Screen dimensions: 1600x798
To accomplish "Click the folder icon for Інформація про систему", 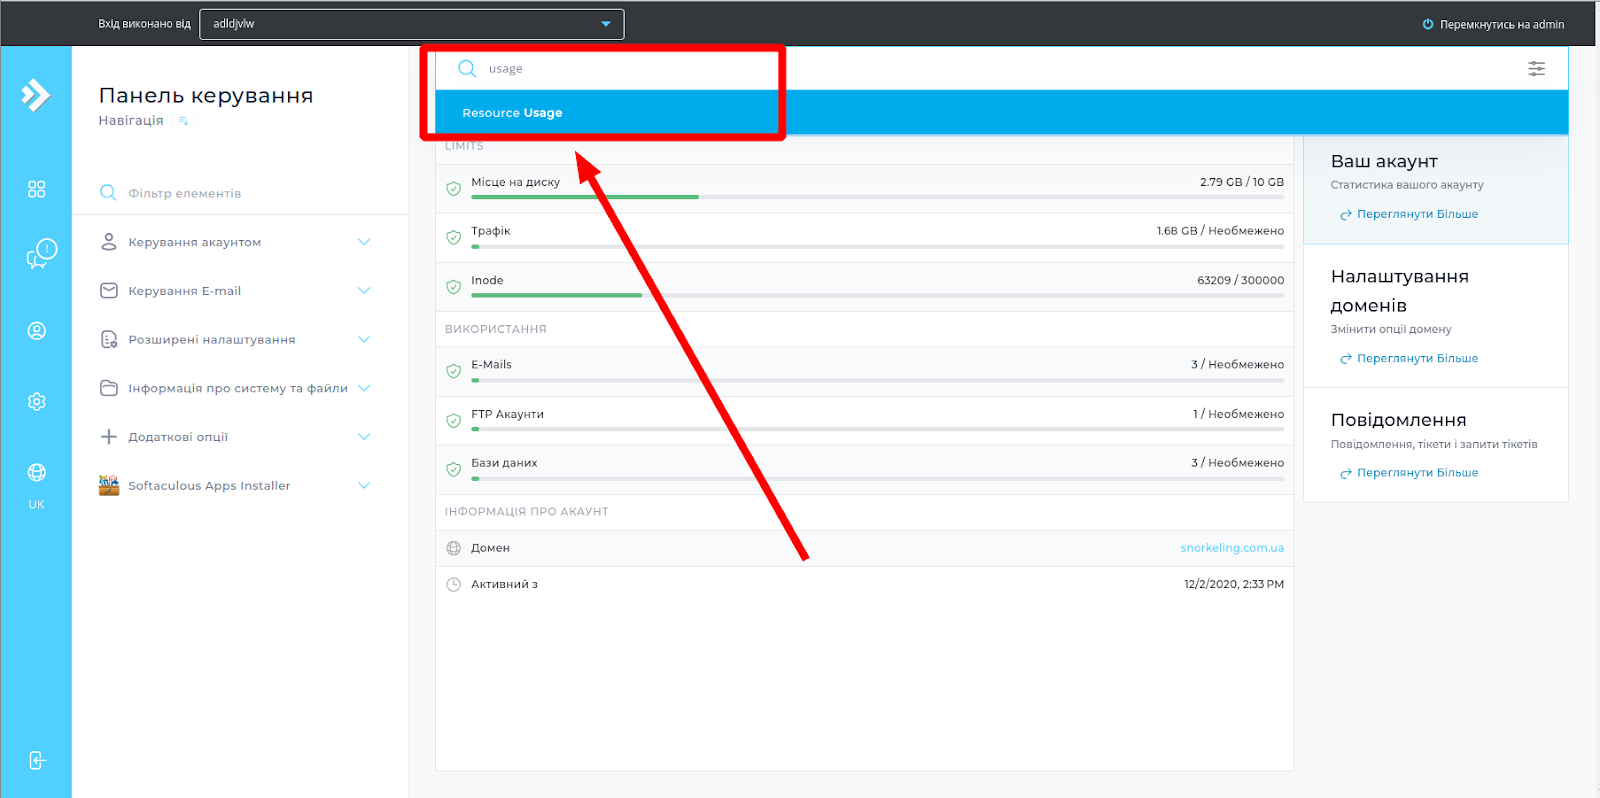I will pos(109,388).
